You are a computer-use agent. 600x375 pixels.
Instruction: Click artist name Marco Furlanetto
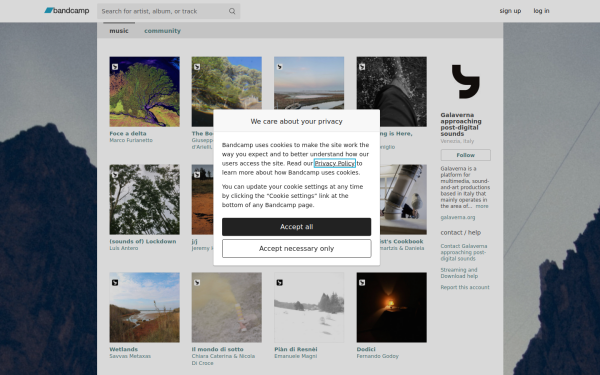pos(131,140)
